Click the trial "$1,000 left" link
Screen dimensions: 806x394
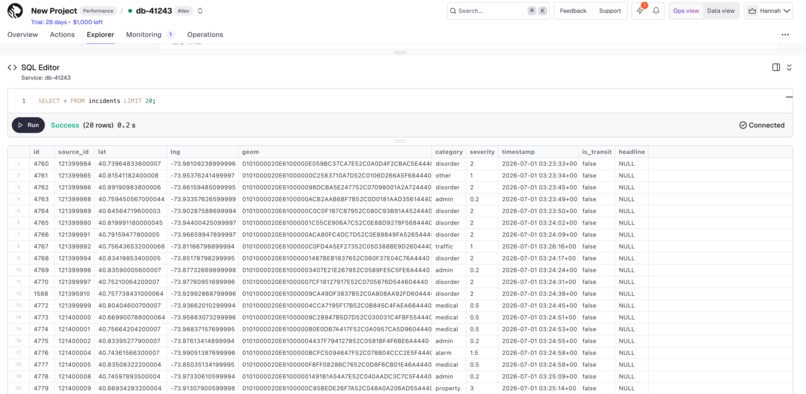click(x=88, y=22)
